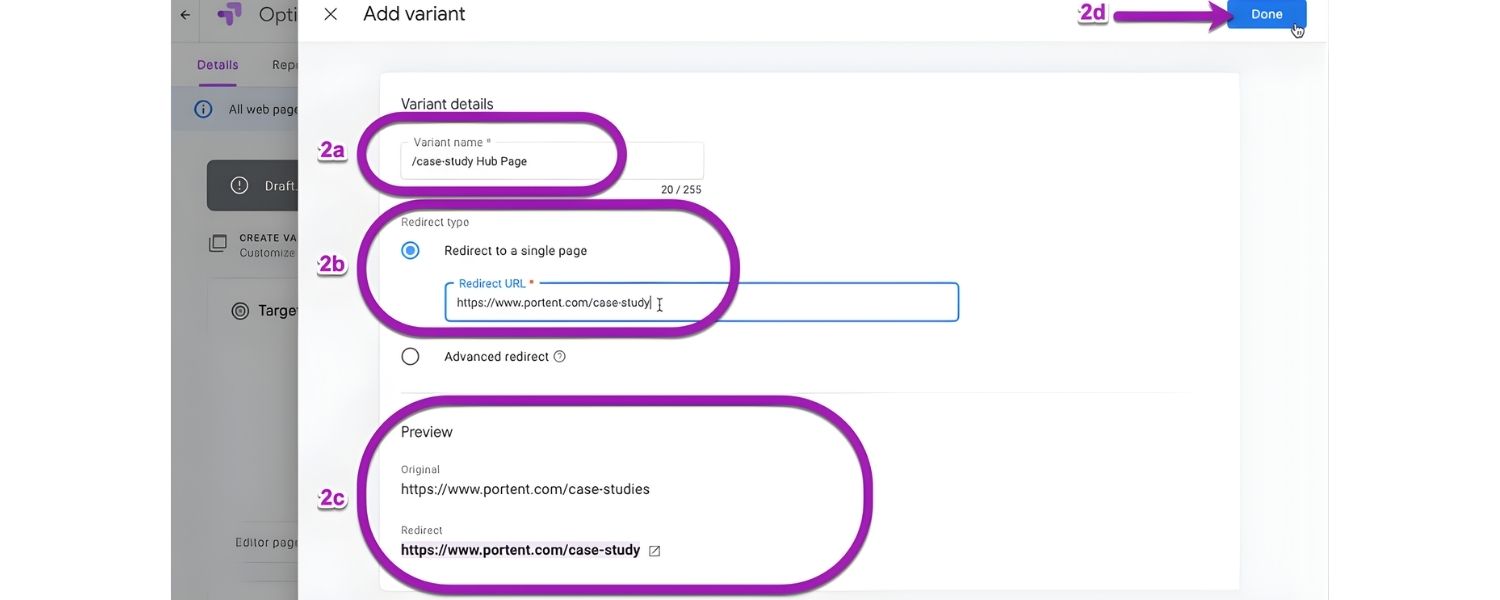This screenshot has height=600, width=1500.
Task: Open redirect preview in new tab icon
Action: [655, 550]
